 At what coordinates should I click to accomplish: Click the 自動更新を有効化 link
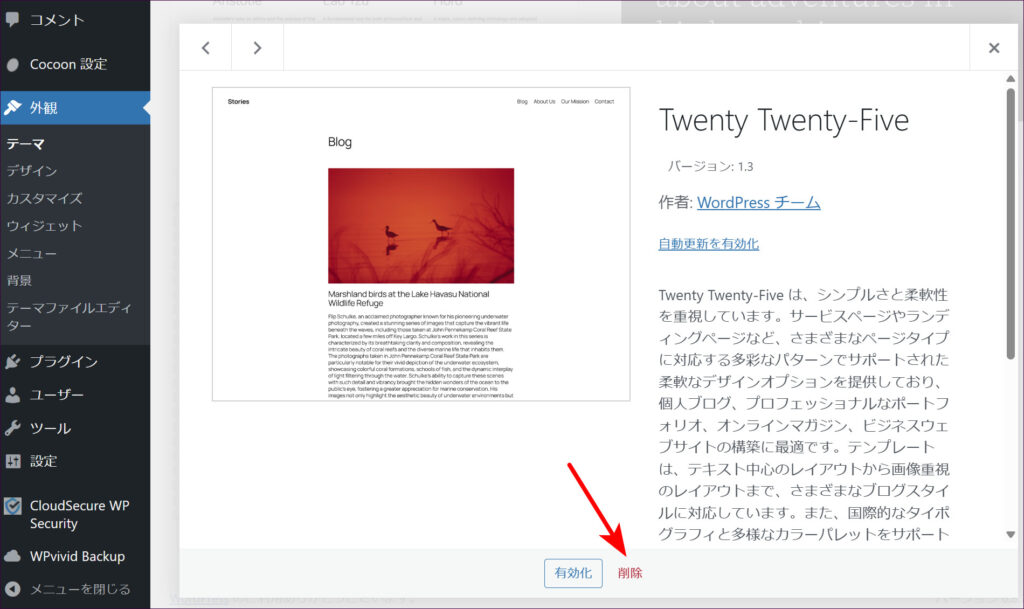point(708,243)
